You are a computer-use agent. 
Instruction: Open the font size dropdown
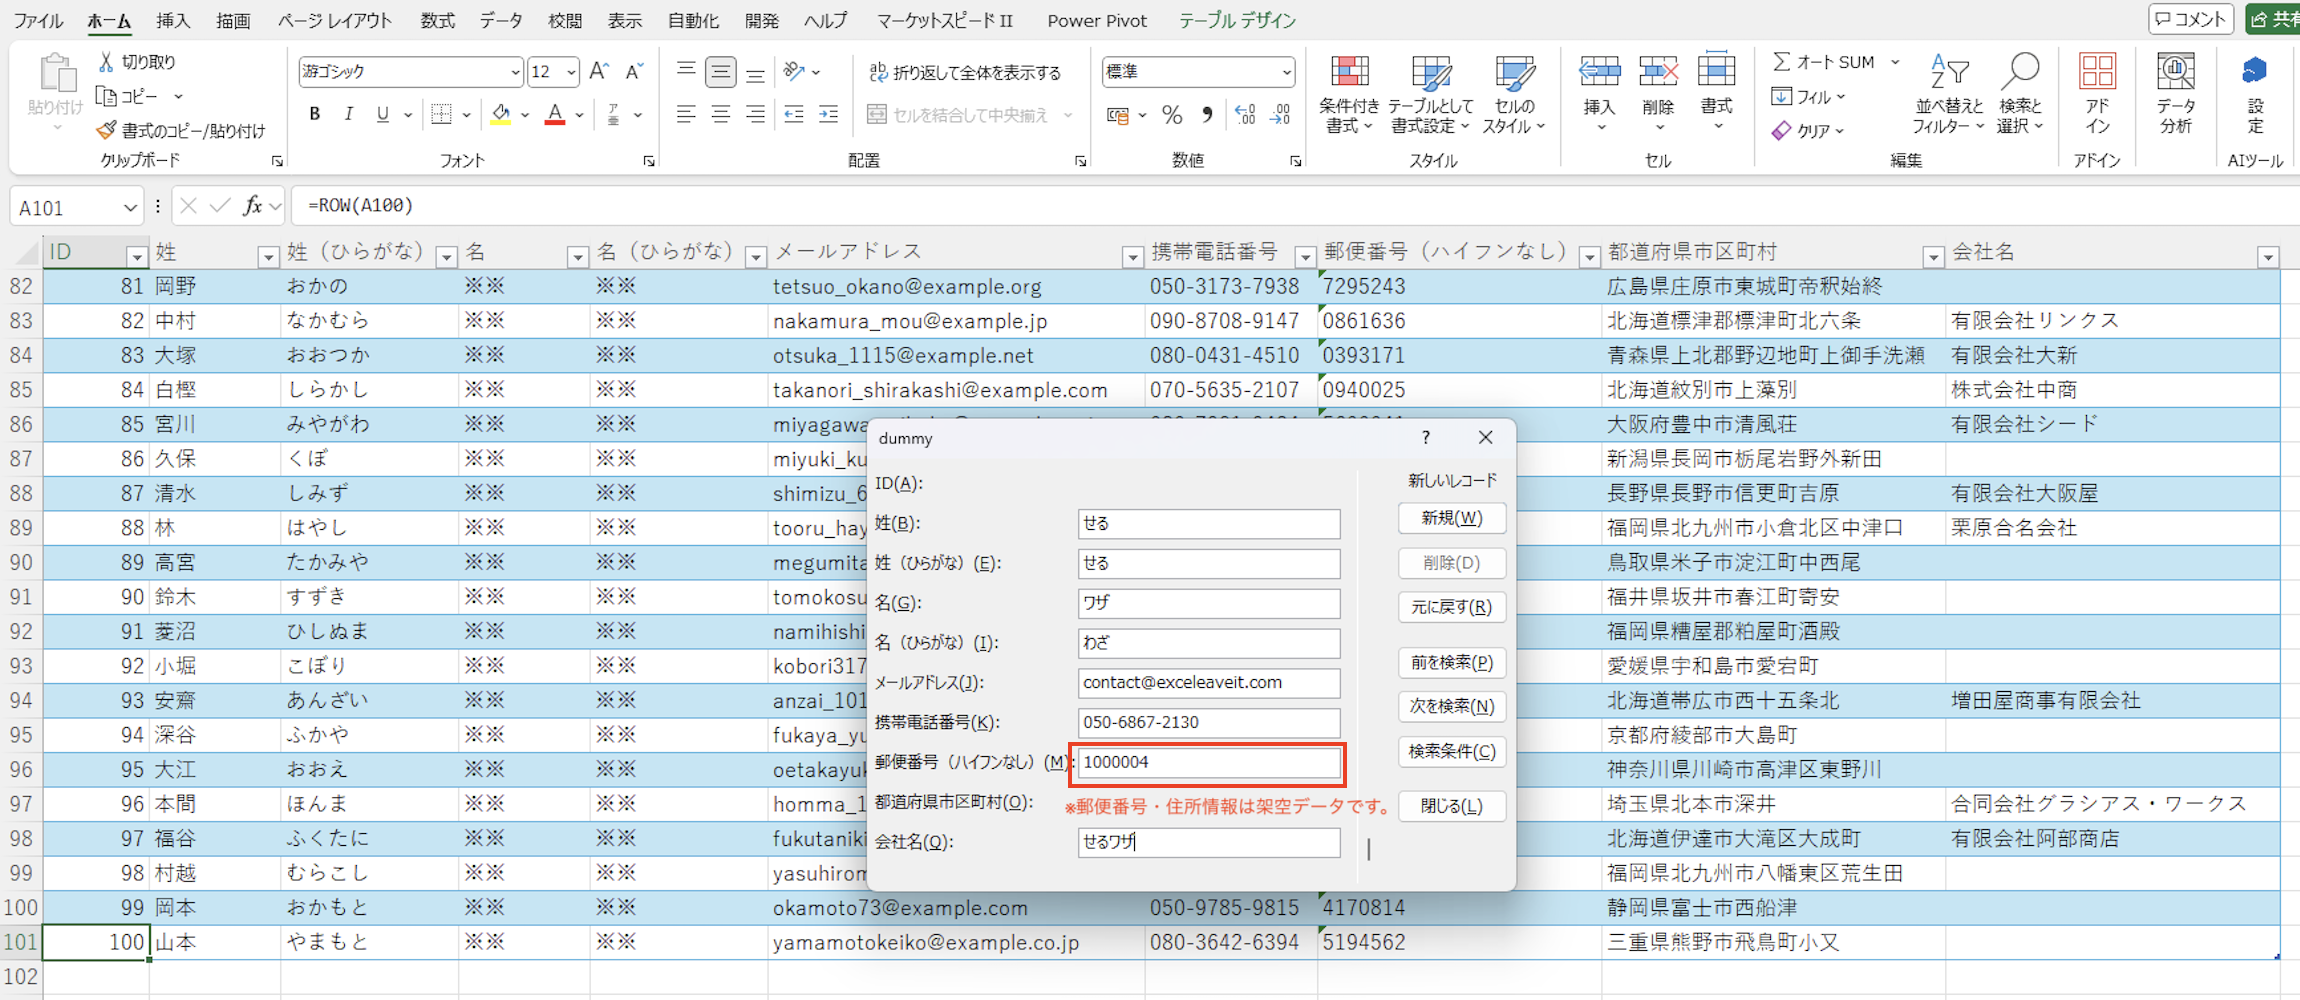571,72
